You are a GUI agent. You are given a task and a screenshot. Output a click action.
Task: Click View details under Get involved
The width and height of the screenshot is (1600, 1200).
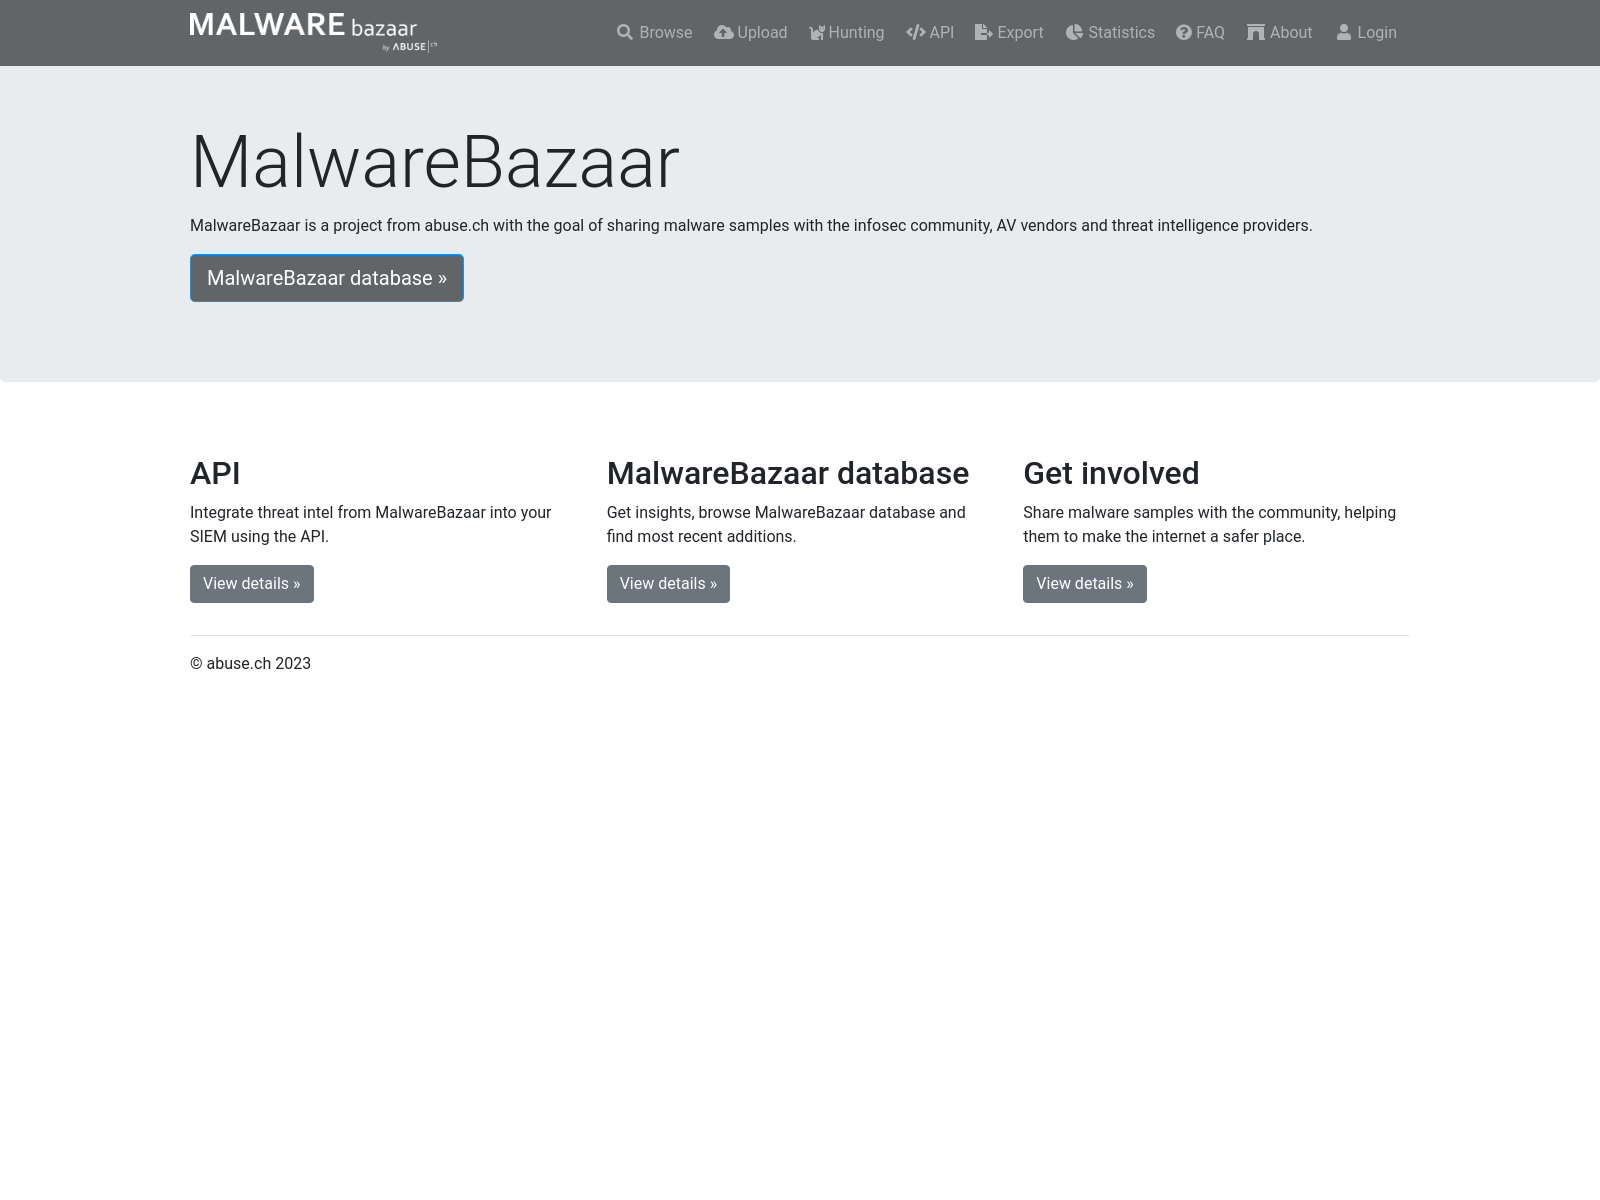[1085, 584]
